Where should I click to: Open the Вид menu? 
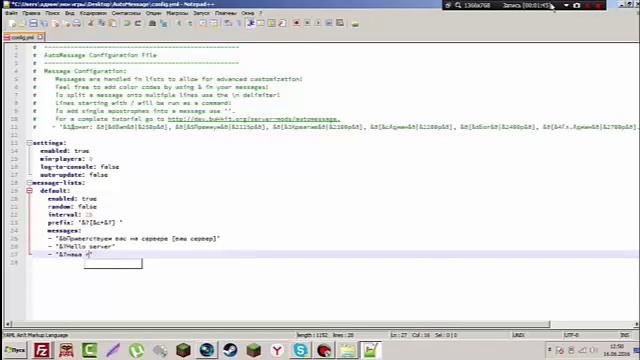[x=70, y=13]
